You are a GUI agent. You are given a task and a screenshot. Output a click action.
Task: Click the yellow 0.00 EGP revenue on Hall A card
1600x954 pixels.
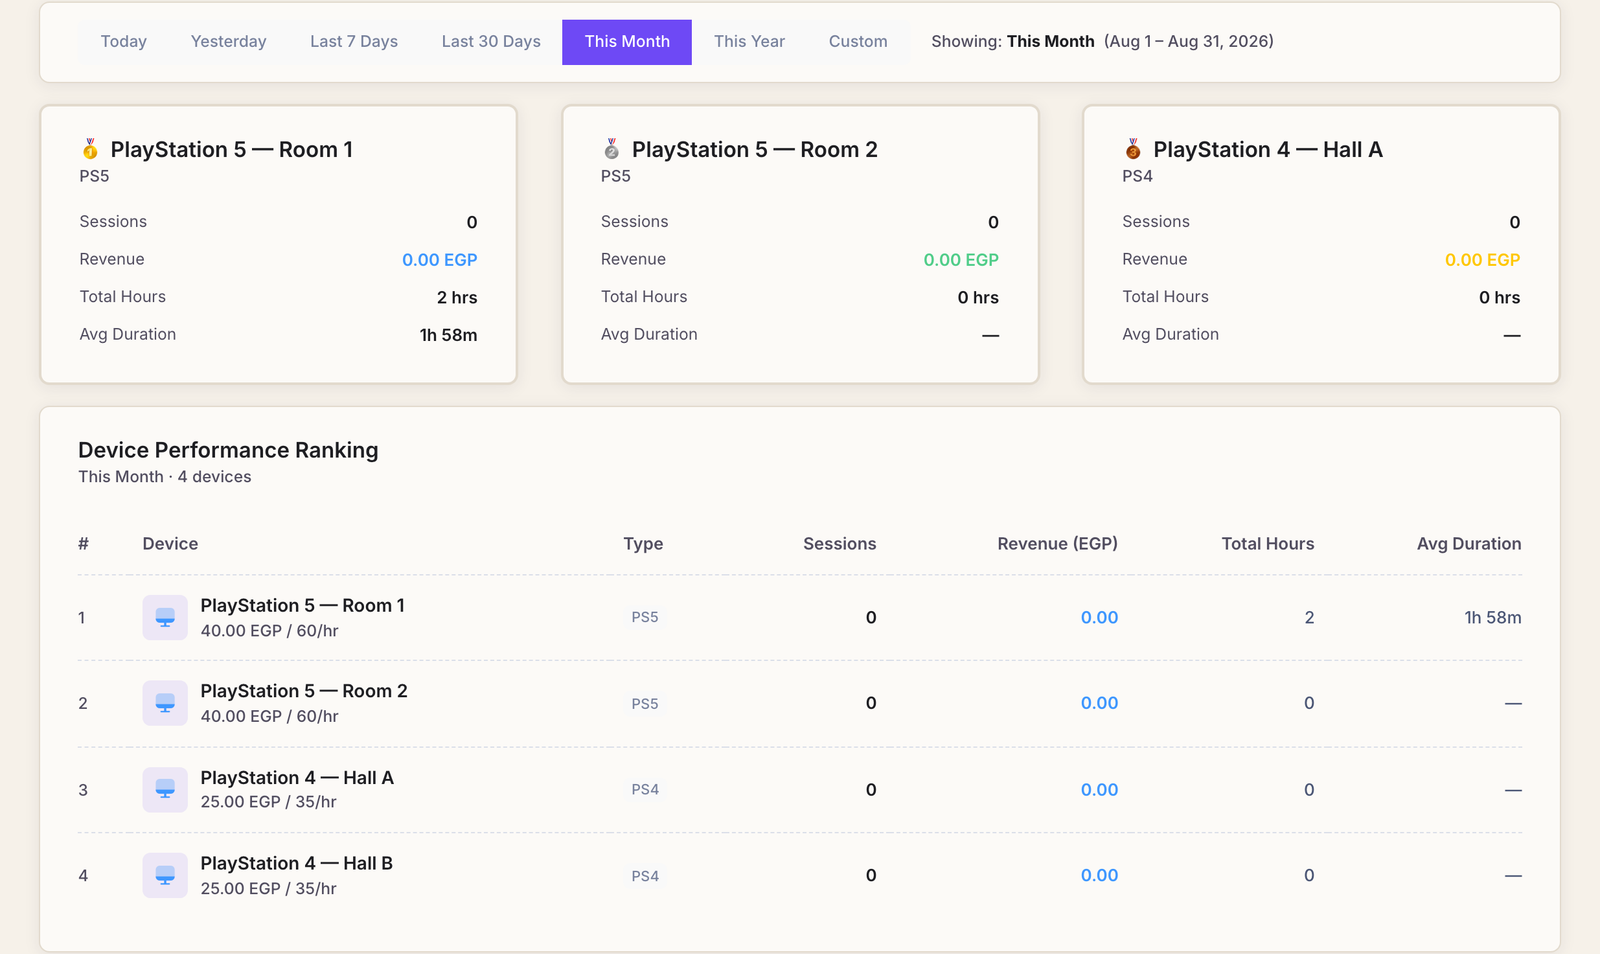coord(1482,260)
